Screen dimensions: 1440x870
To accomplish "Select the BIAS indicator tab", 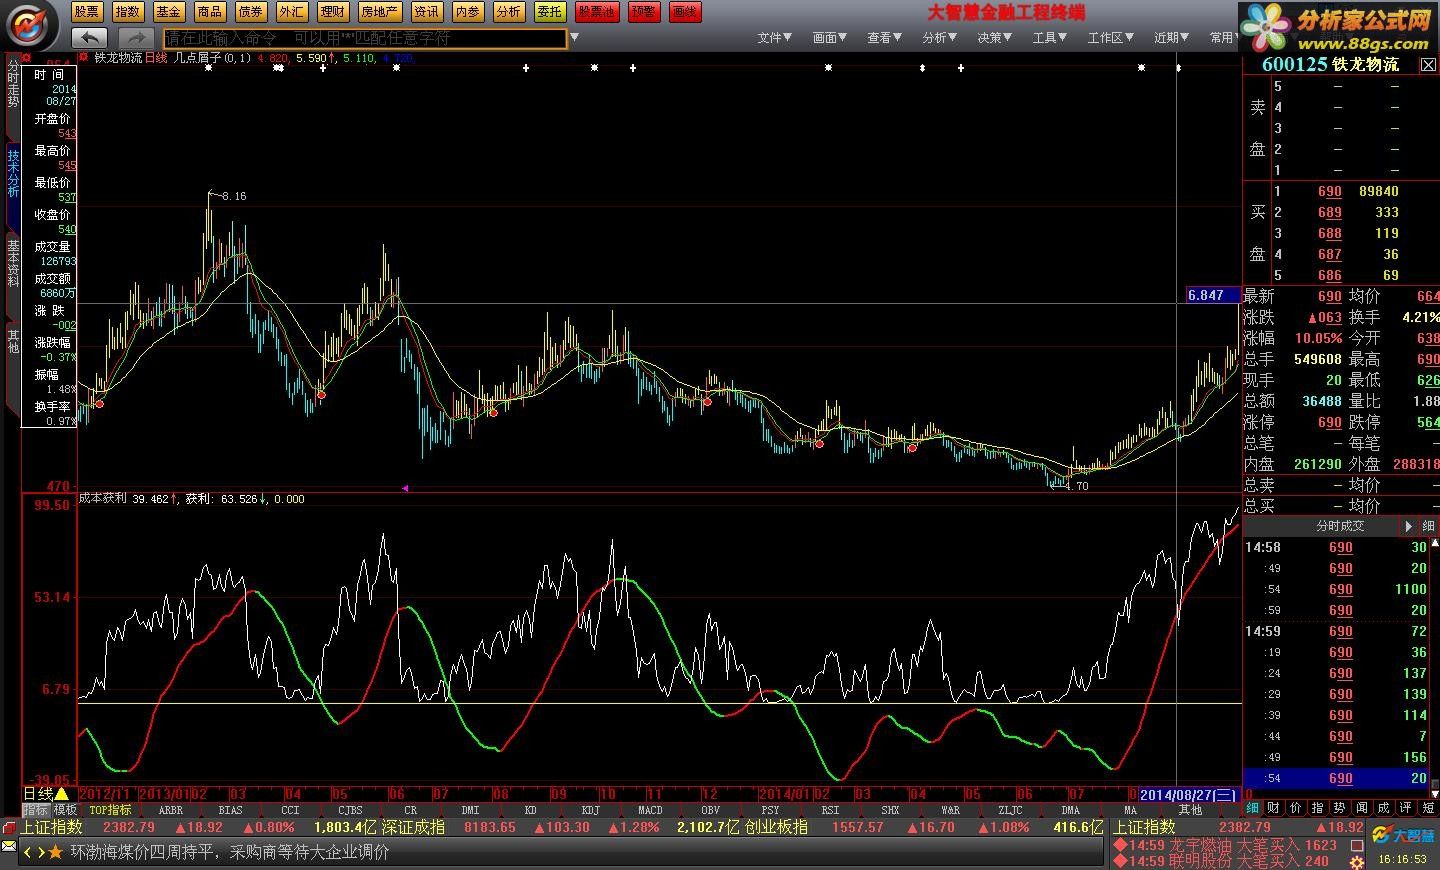I will 230,810.
